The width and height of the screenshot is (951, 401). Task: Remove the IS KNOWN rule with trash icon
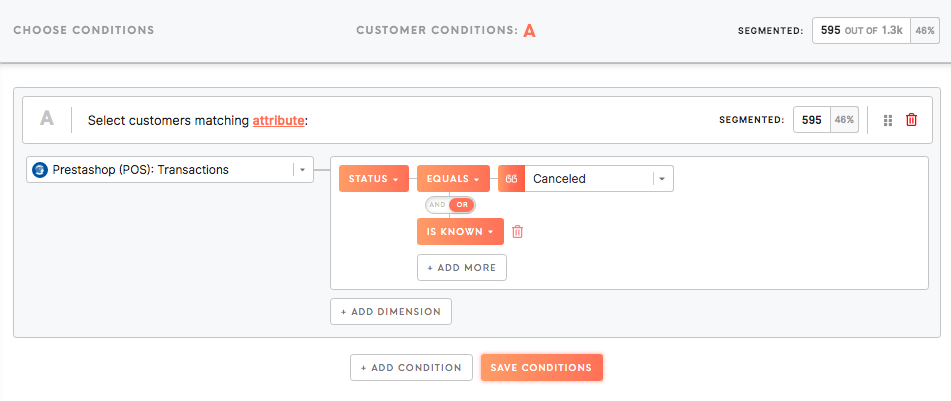point(517,232)
